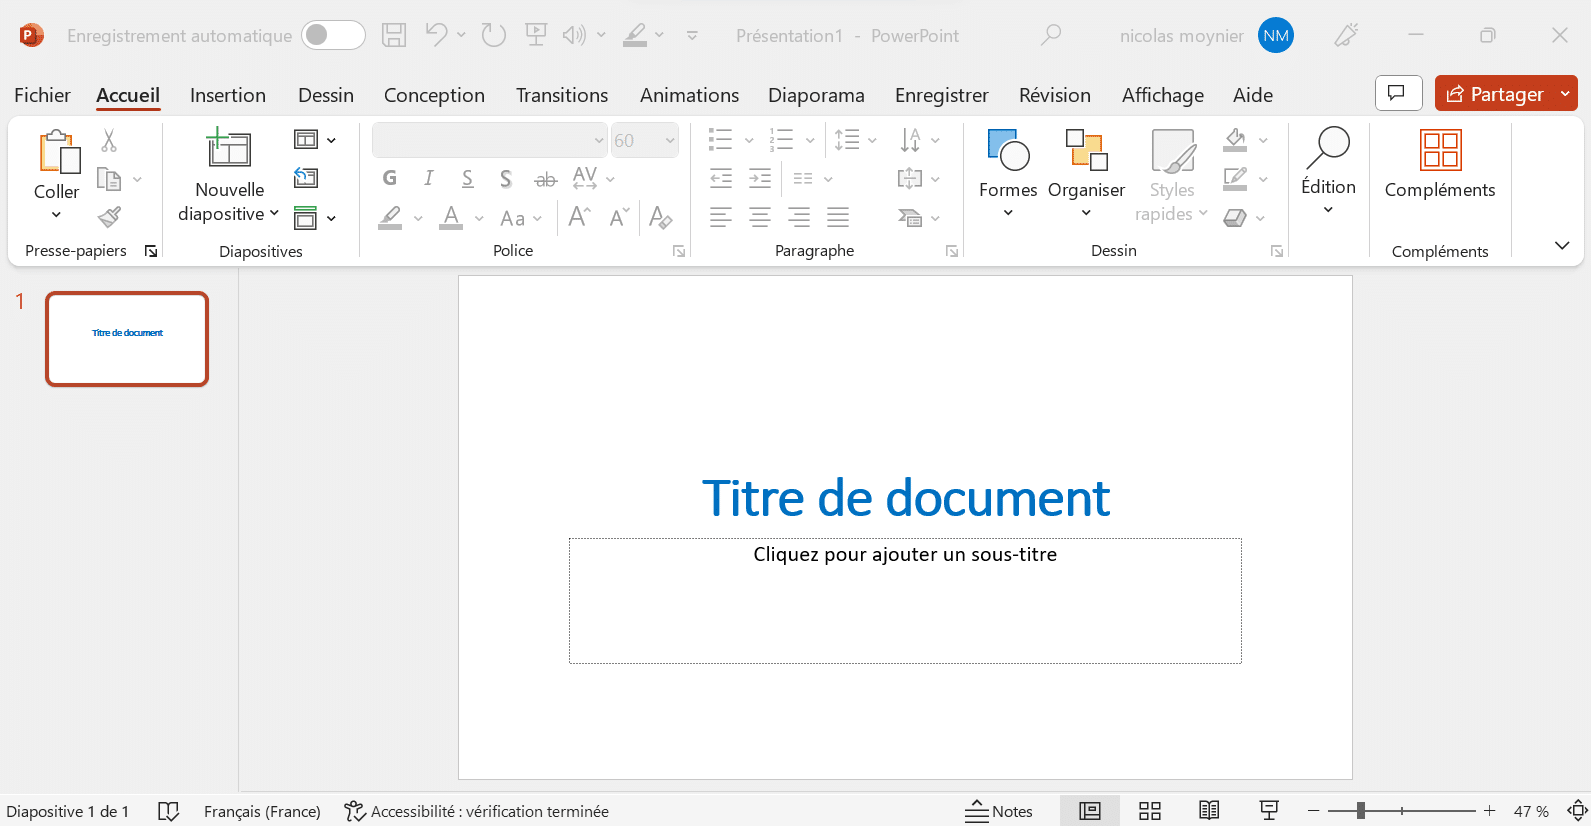Switch to the Conception tab
This screenshot has height=826, width=1591.
[434, 95]
